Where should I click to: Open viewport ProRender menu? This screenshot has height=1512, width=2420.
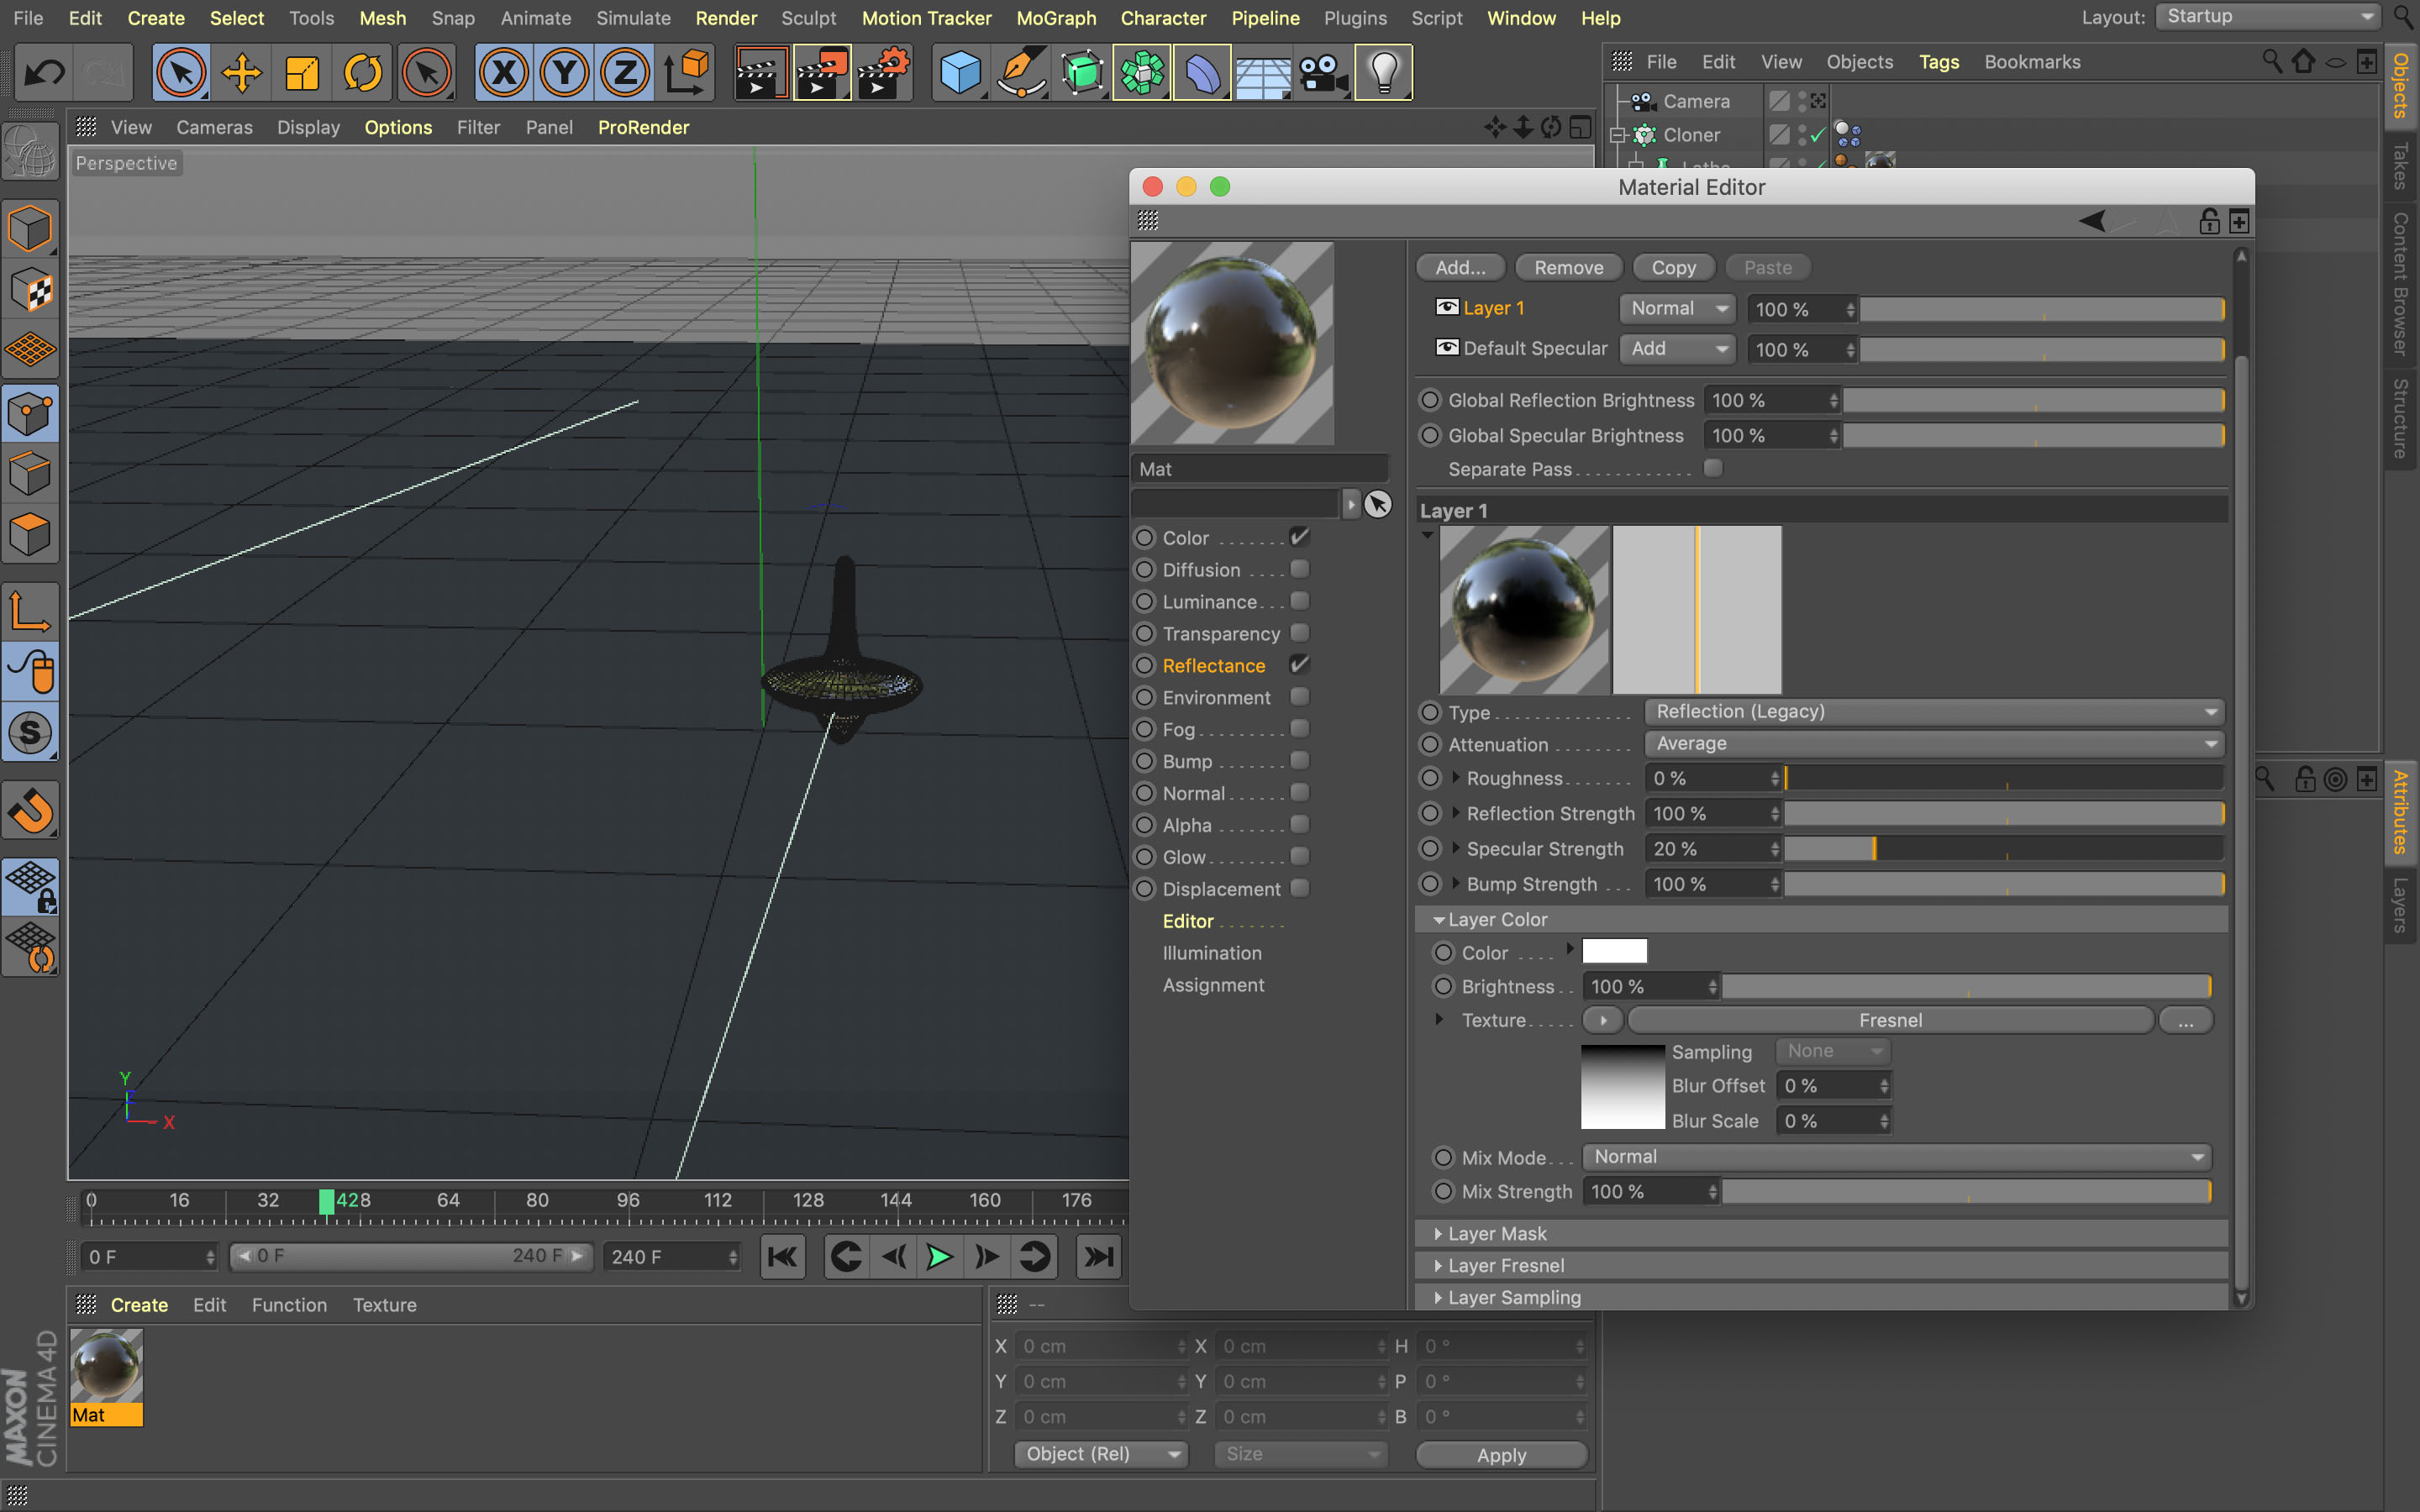643,127
